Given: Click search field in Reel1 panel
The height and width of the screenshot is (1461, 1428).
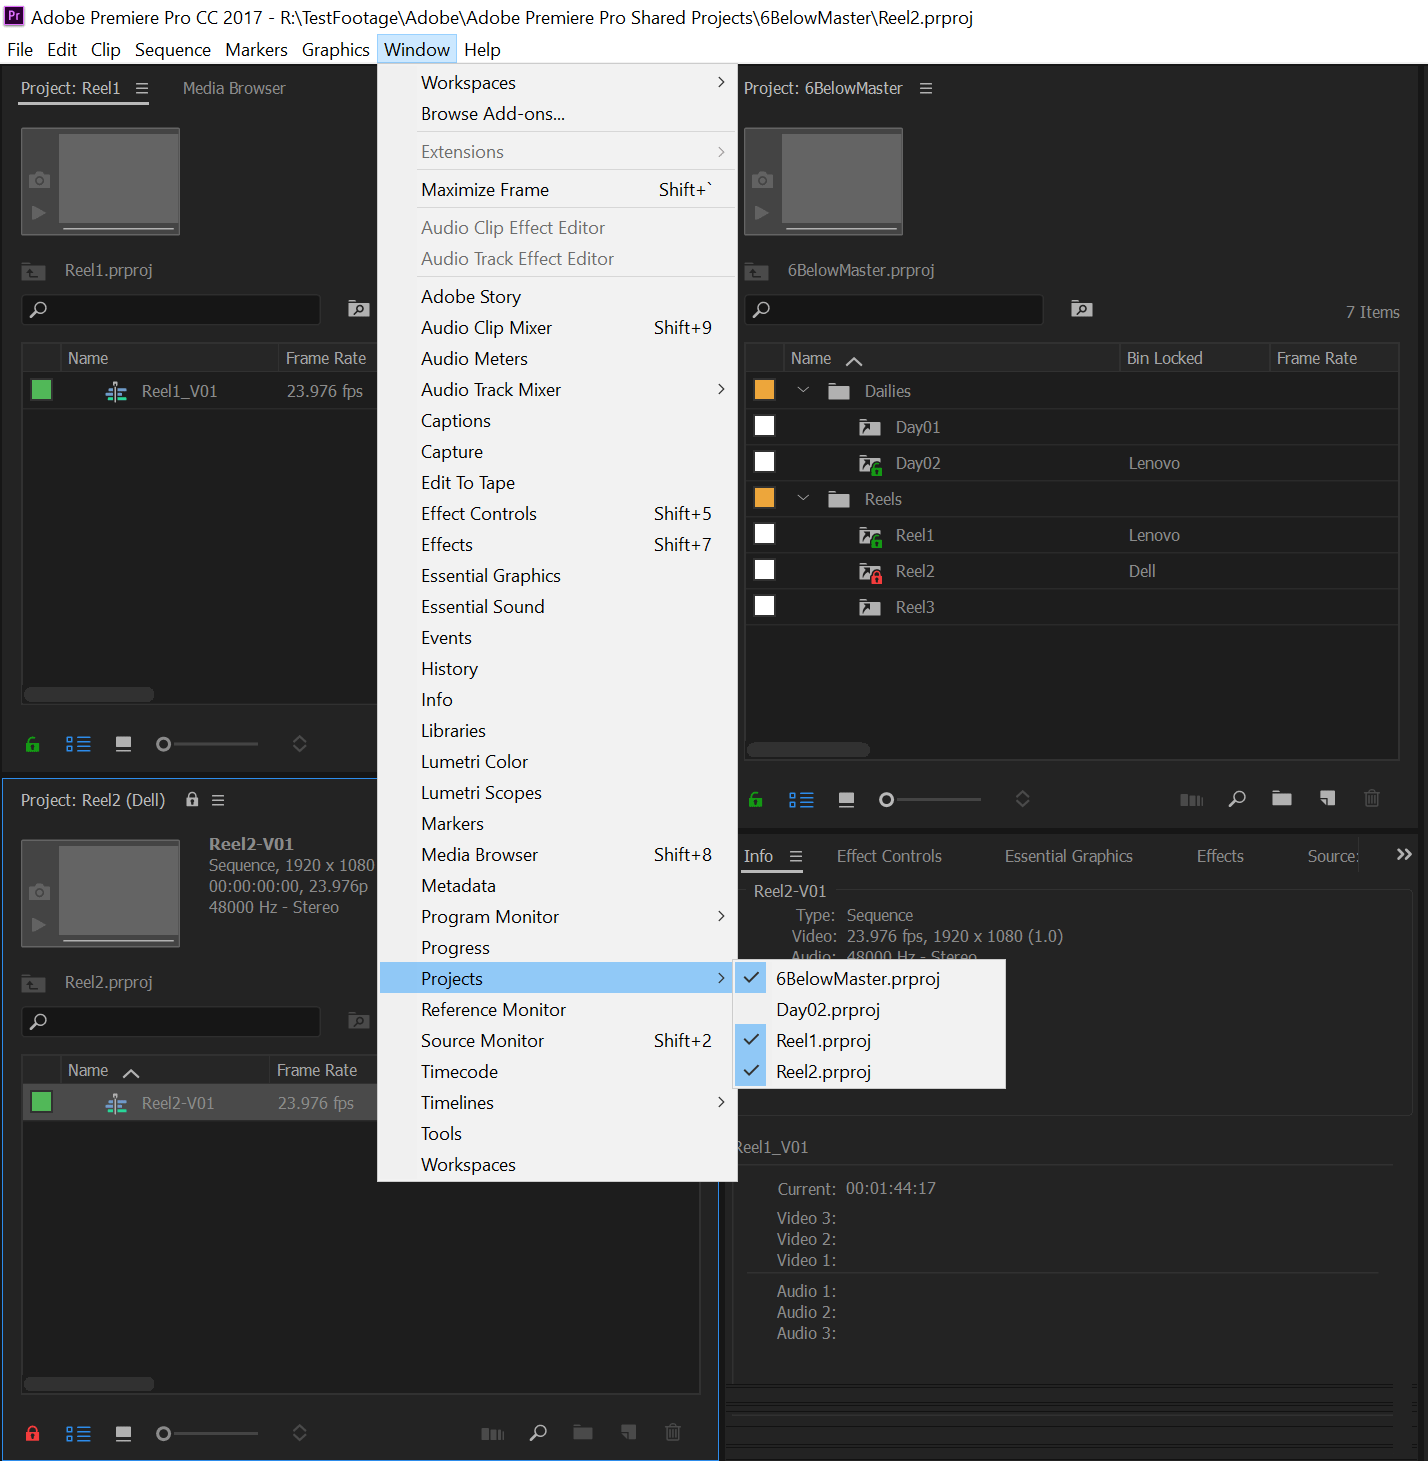Looking at the screenshot, I should click(171, 309).
